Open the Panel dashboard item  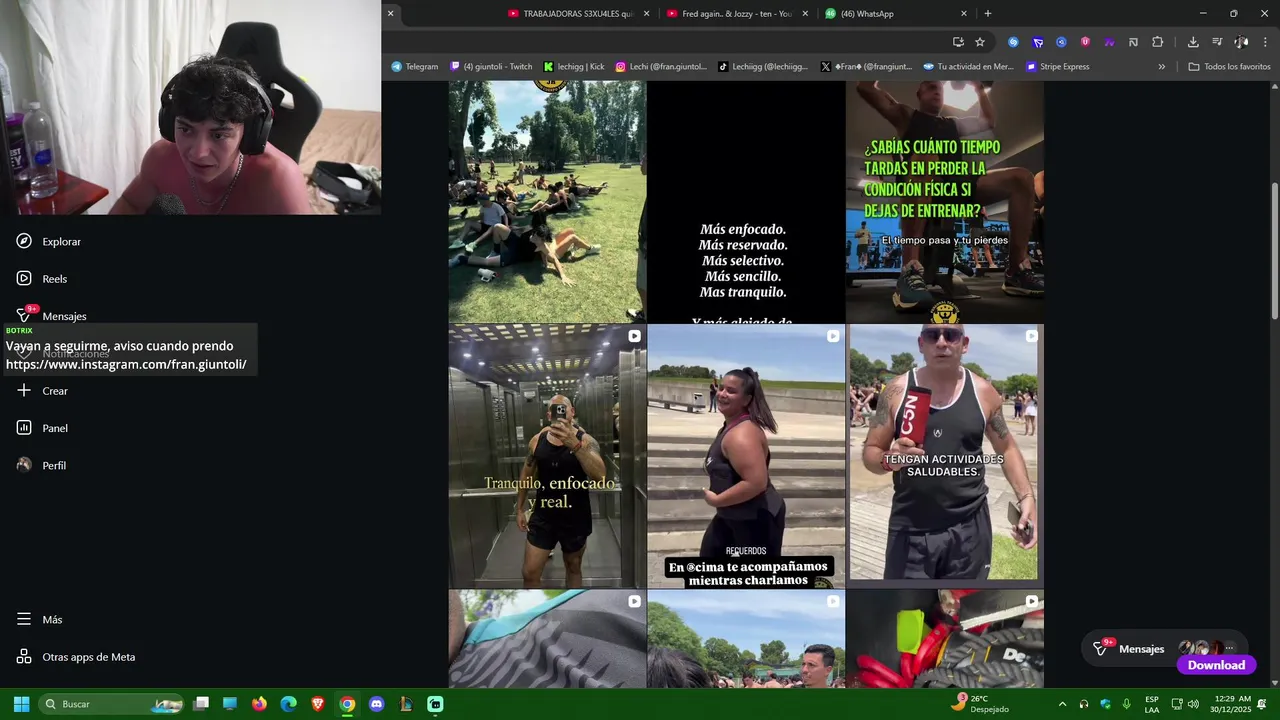[42, 428]
